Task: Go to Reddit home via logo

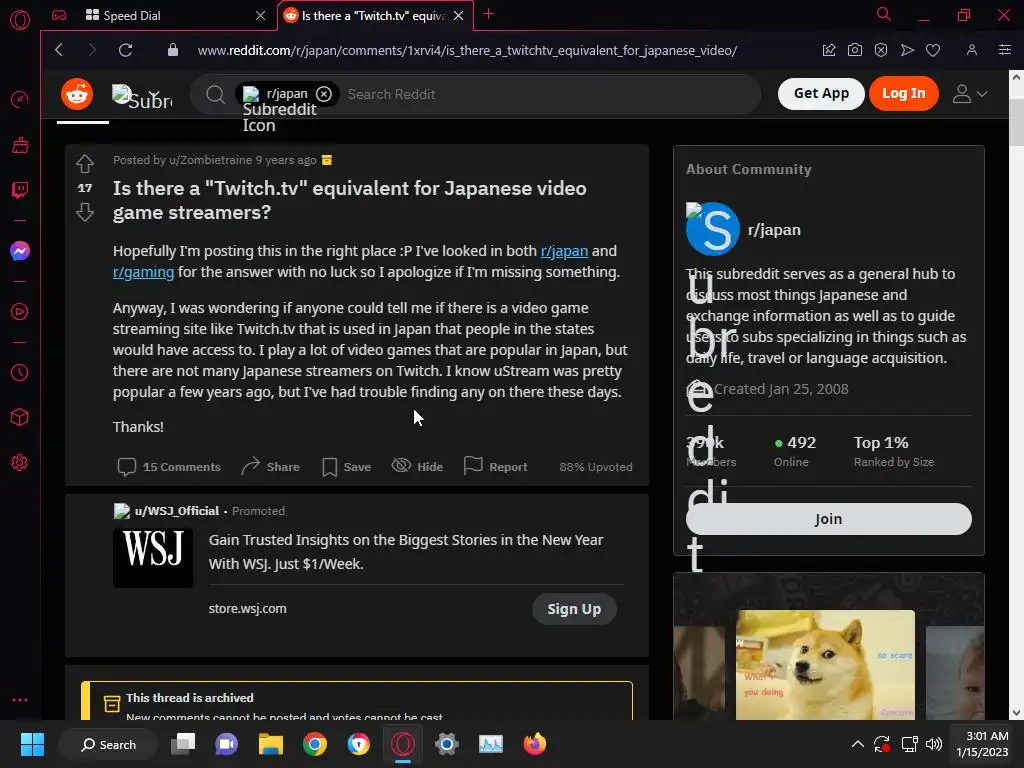Action: tap(77, 94)
